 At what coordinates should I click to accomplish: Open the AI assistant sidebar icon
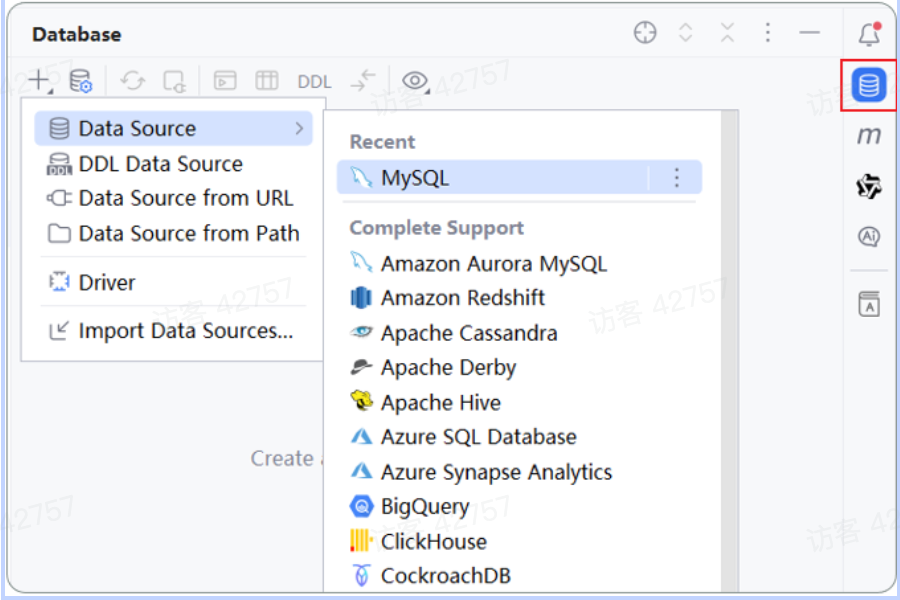[869, 236]
